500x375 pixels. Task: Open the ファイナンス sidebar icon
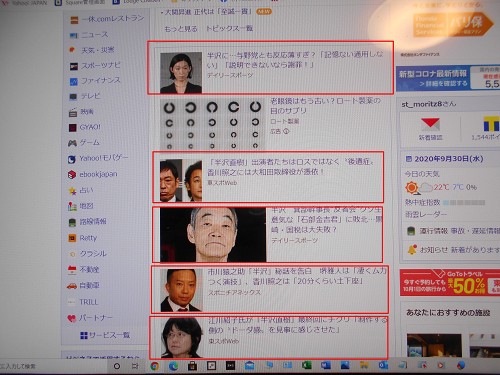click(73, 81)
